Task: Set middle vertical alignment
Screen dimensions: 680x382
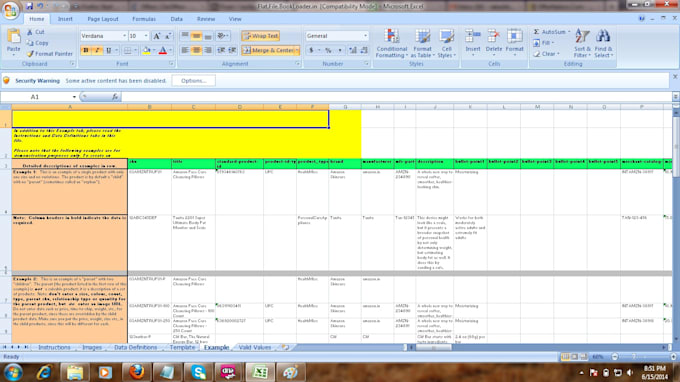Action: tap(196, 36)
